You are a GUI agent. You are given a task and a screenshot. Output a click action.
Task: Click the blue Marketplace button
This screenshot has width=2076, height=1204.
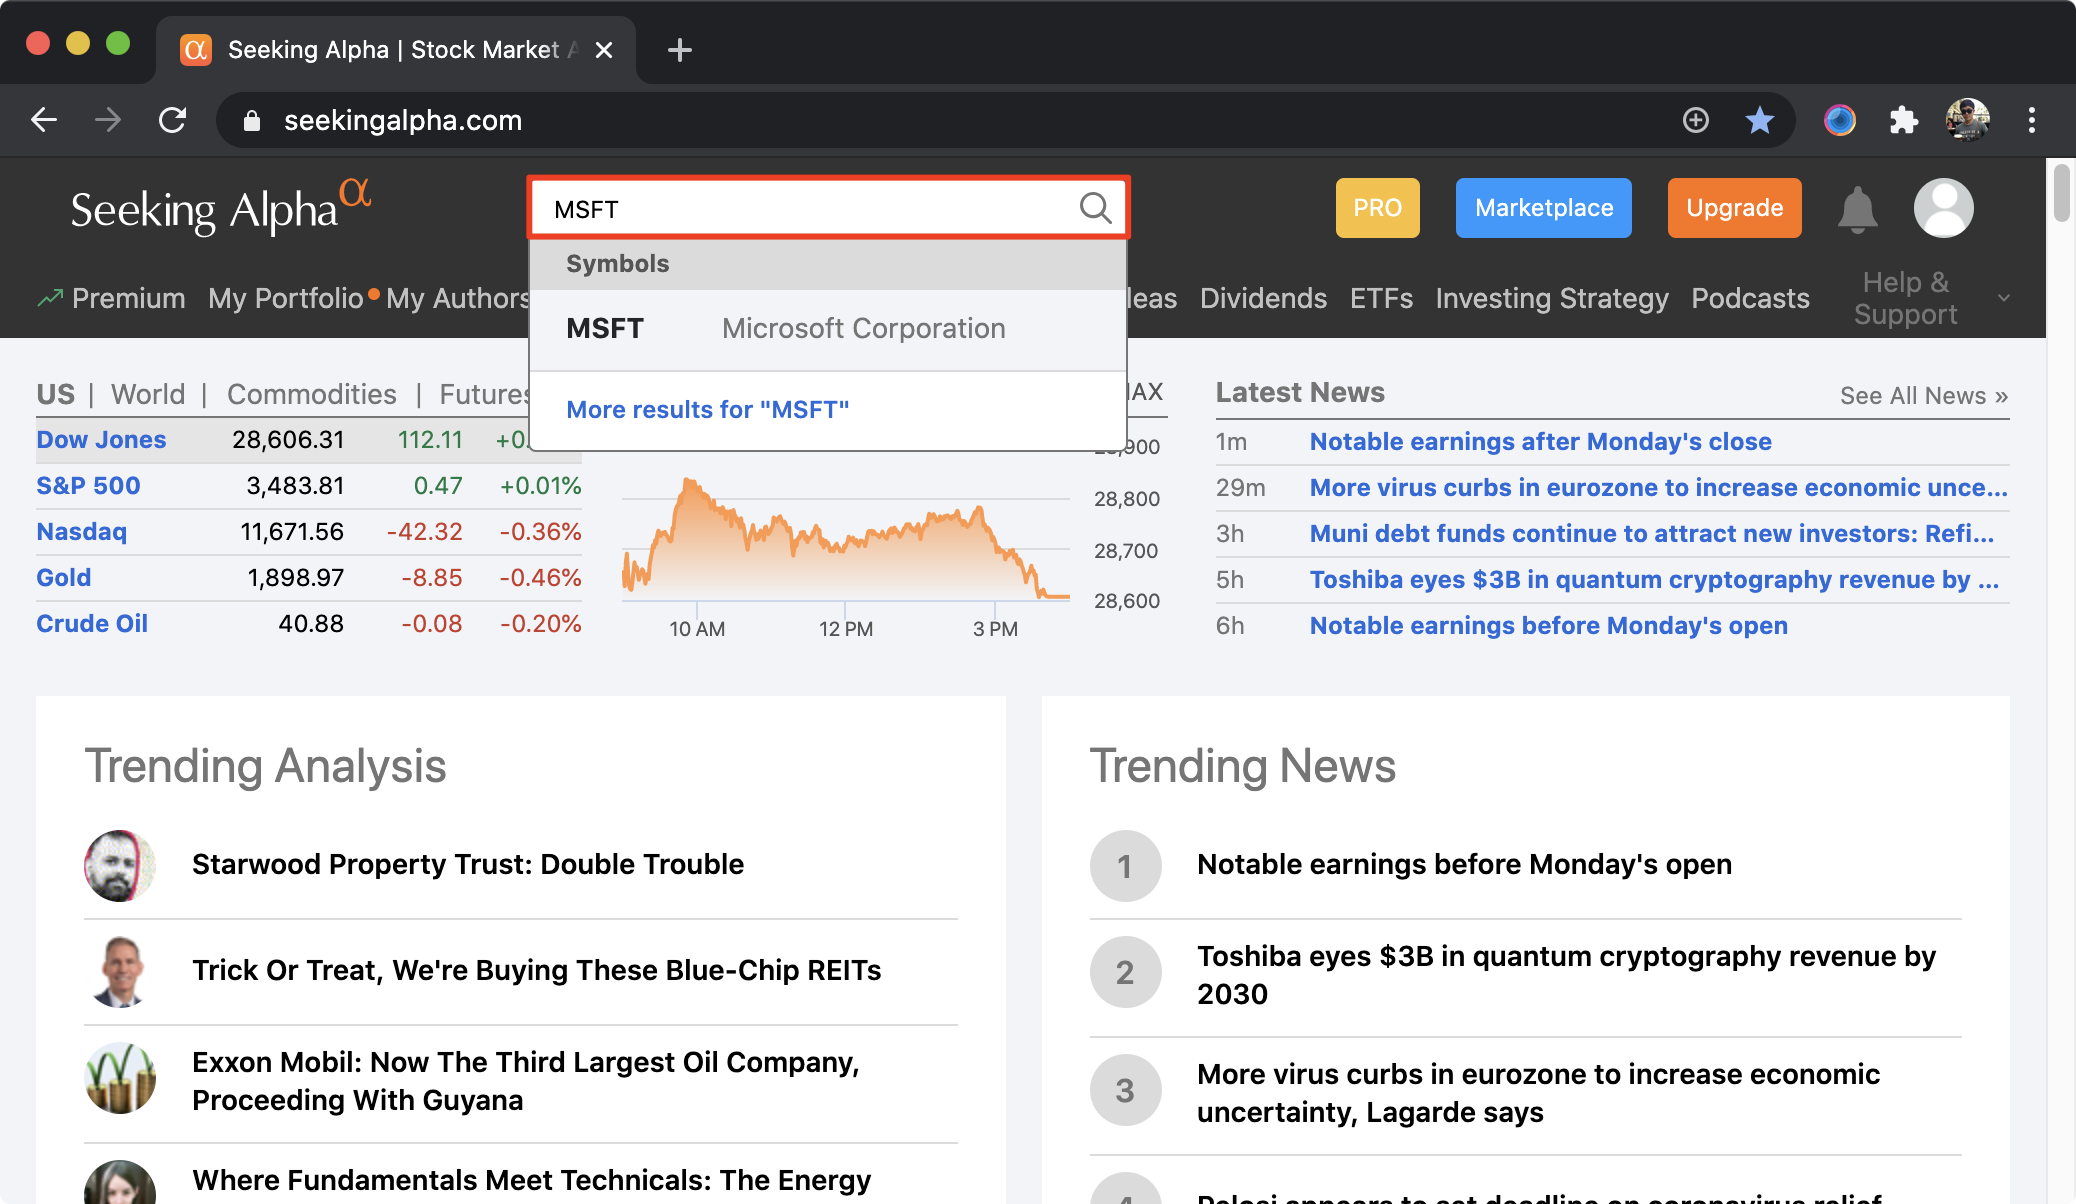[x=1543, y=208]
